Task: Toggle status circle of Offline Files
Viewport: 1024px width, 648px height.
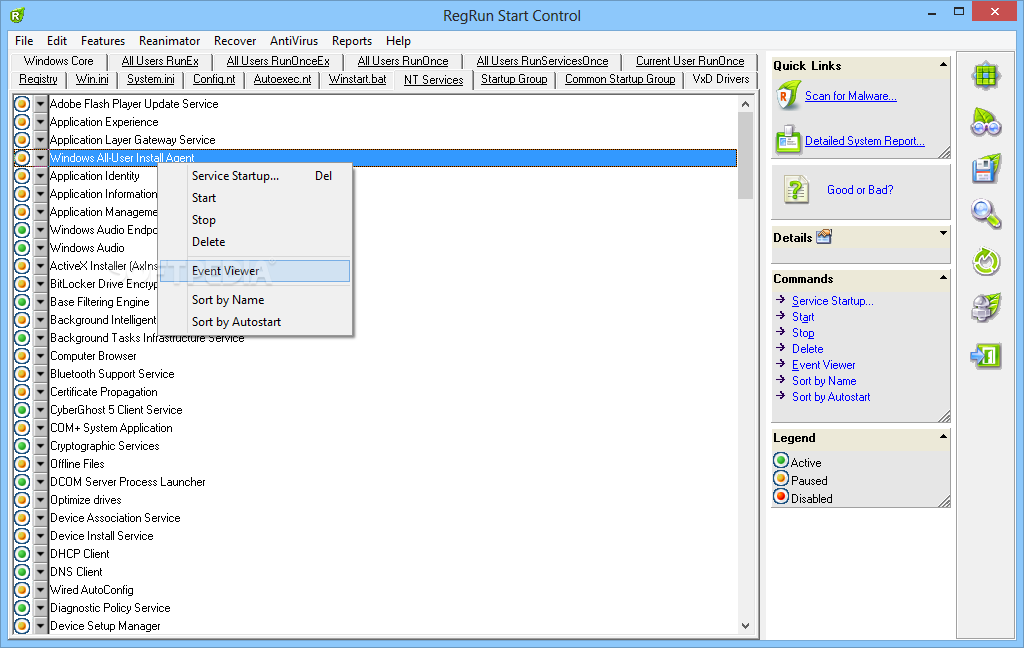Action: [22, 464]
